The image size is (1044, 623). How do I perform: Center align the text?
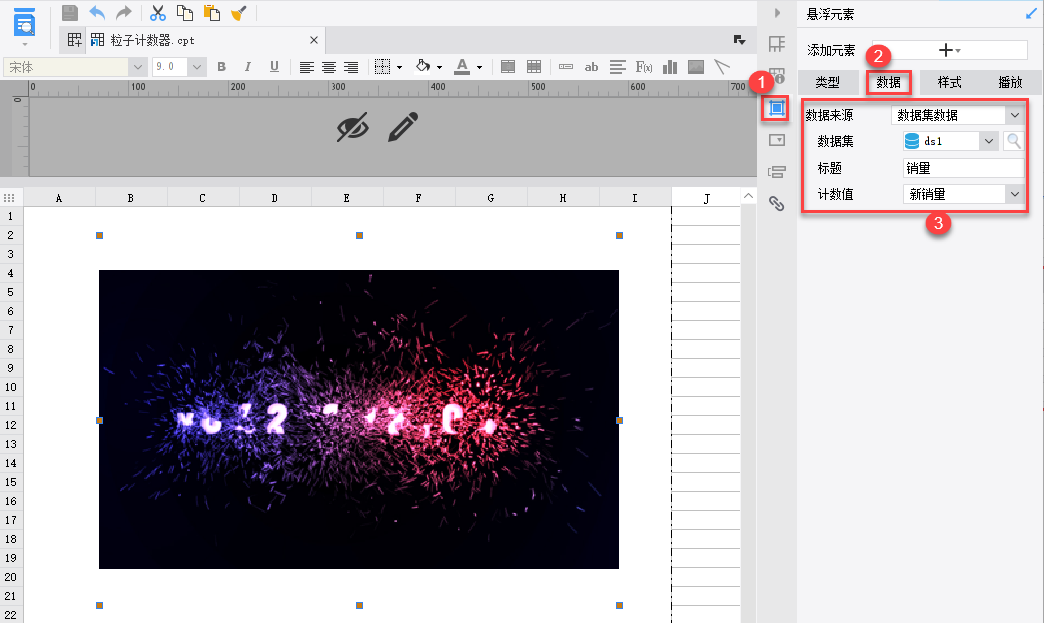coord(329,67)
